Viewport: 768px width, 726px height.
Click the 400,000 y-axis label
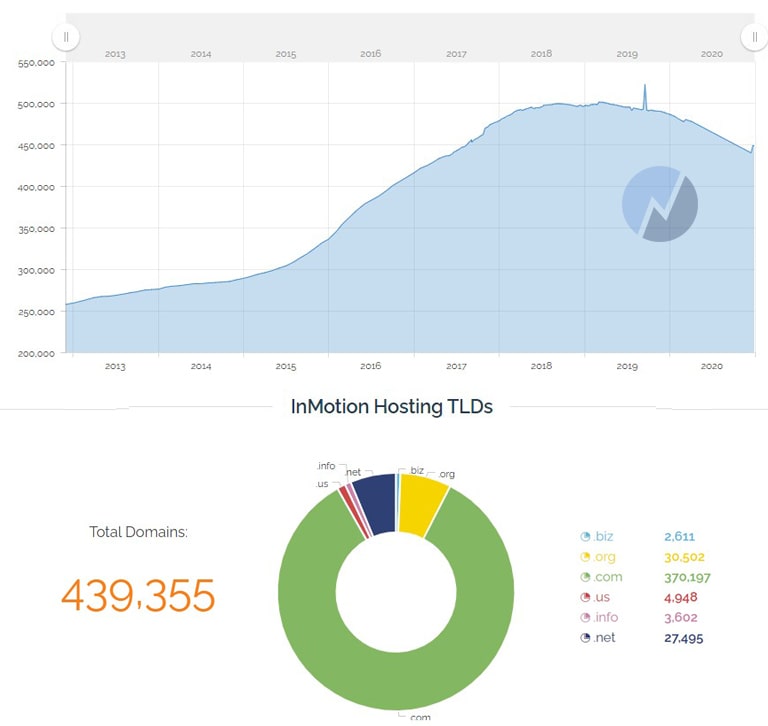click(x=36, y=188)
